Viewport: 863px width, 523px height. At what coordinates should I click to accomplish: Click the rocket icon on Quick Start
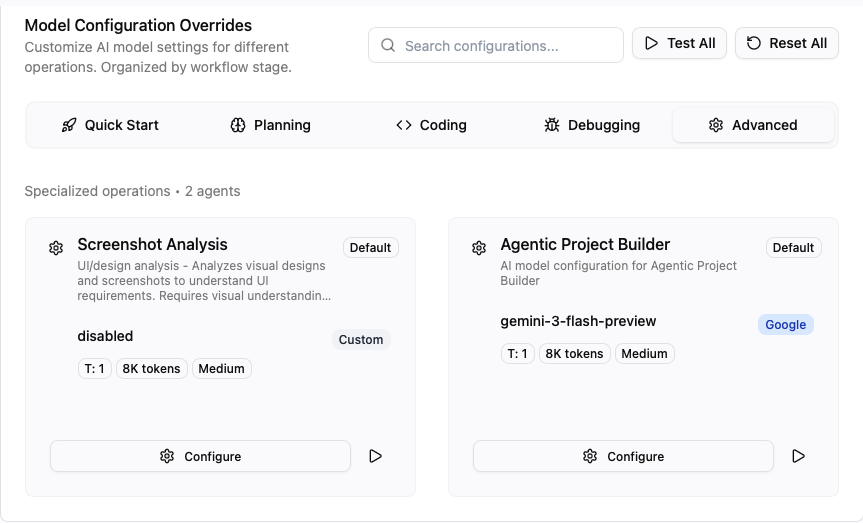[69, 125]
